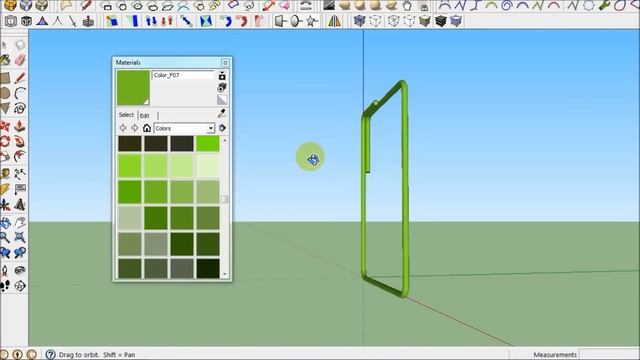
Task: Go to Previous camera view
Action: tap(5, 253)
